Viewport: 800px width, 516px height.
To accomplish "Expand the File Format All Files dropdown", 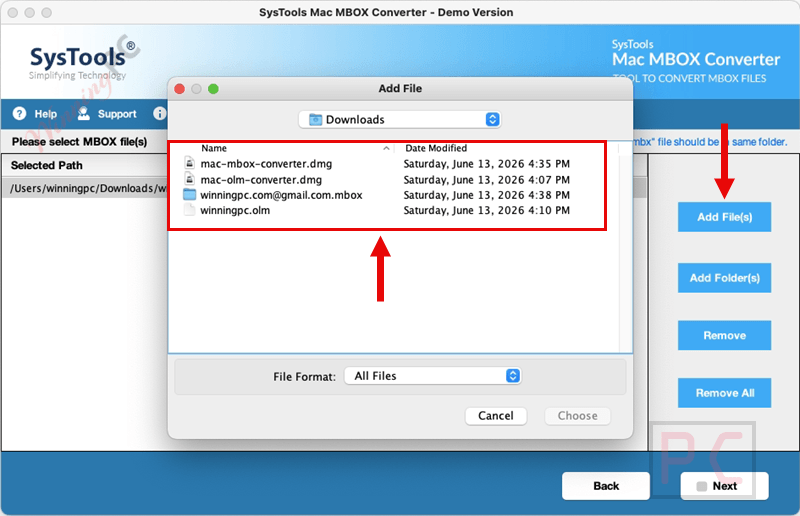I will pyautogui.click(x=433, y=376).
